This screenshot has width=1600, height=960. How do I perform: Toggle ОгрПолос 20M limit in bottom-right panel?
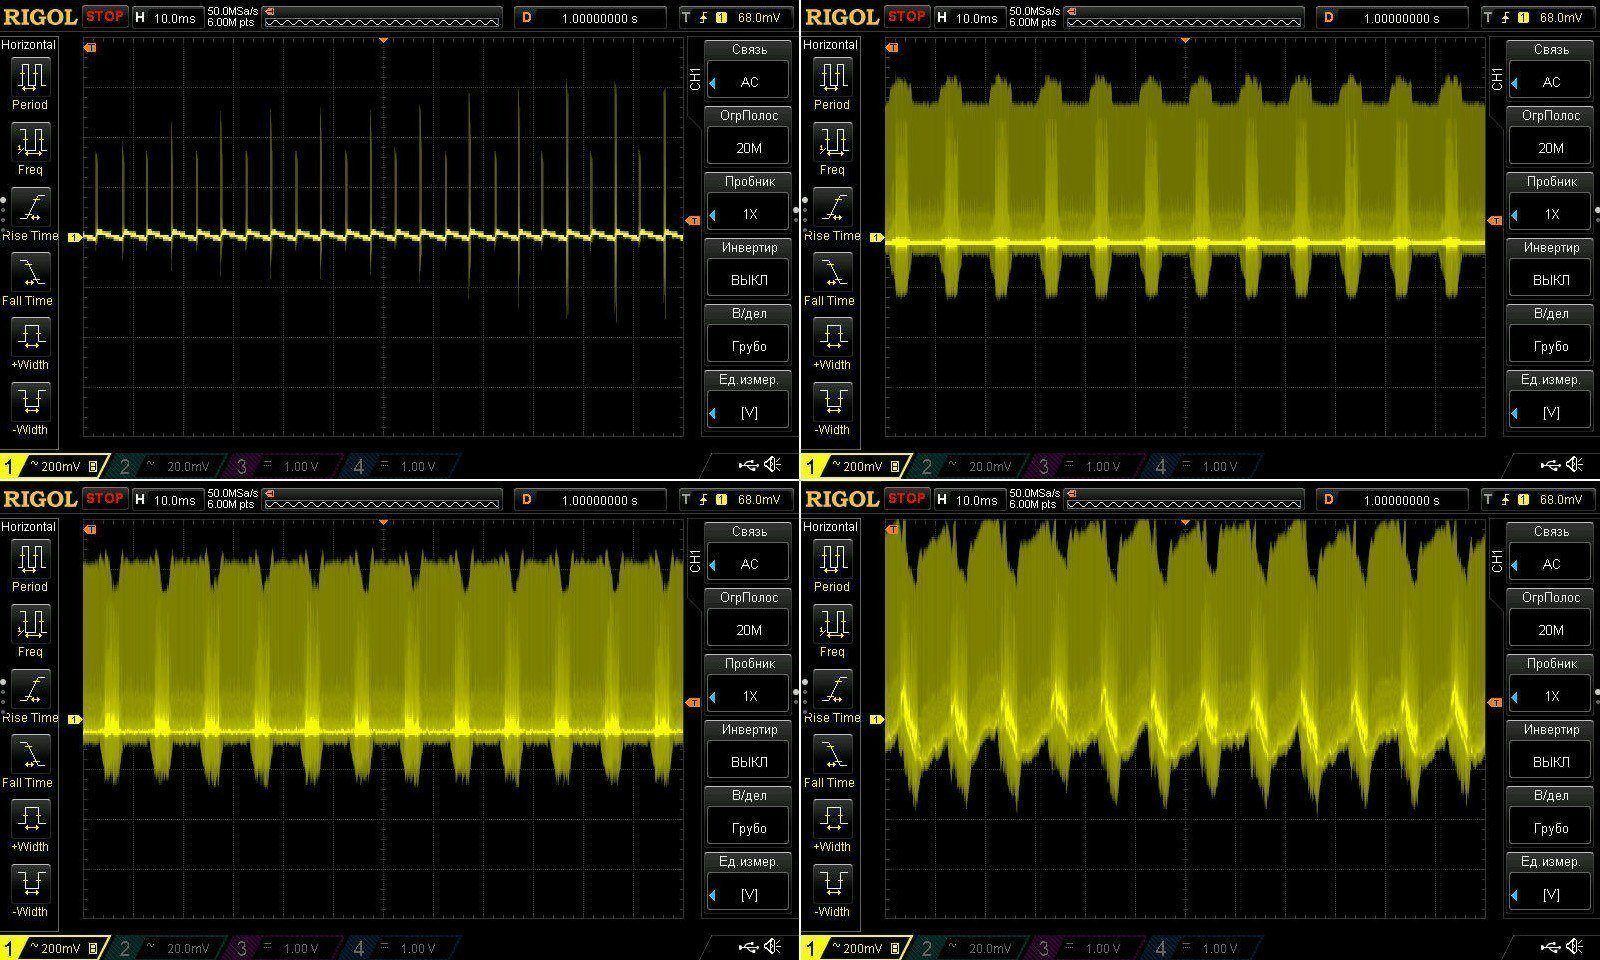click(x=1550, y=630)
